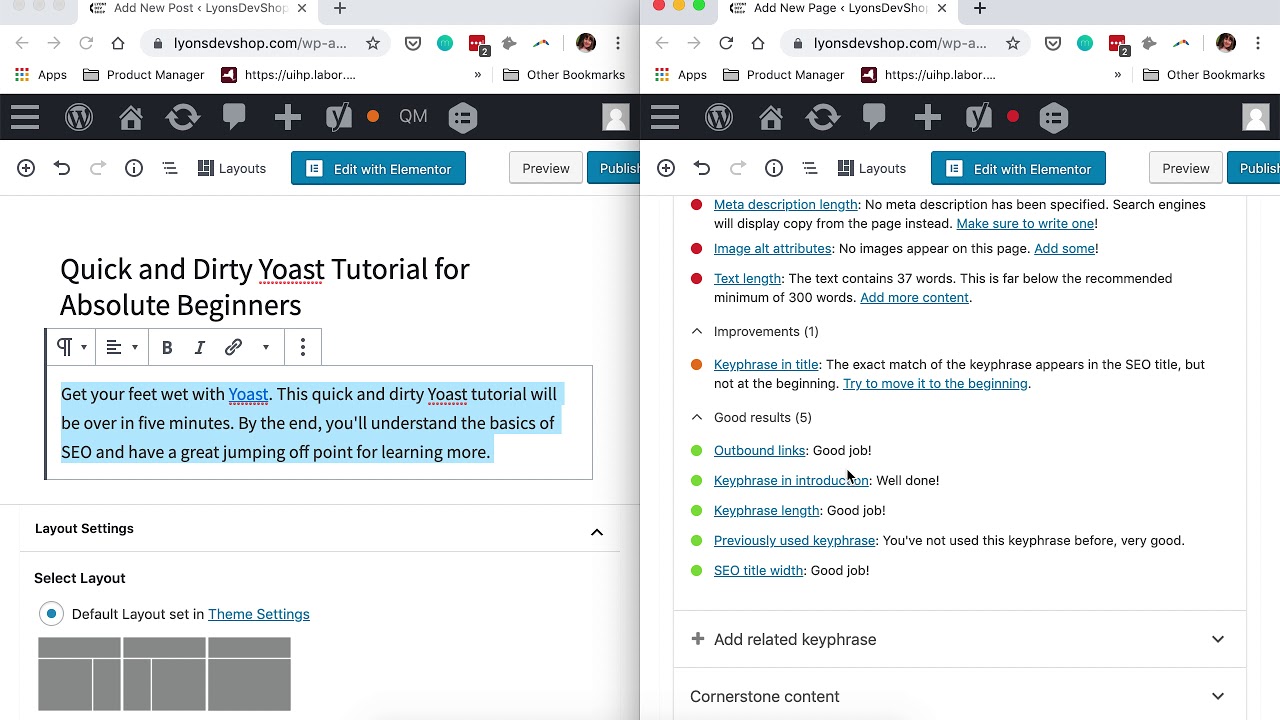Open Meta description length link

click(786, 204)
